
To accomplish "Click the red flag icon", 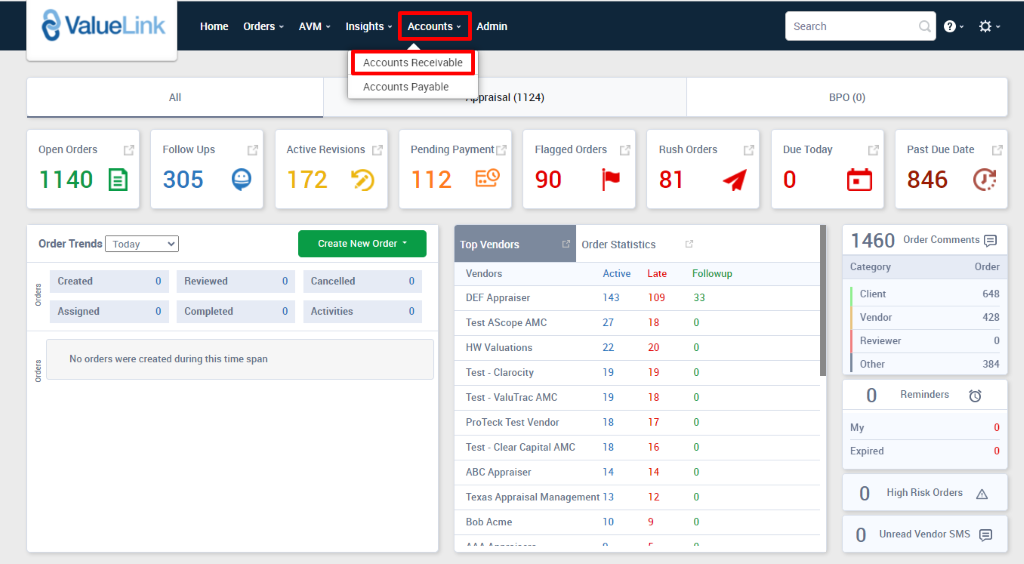I will pos(611,180).
